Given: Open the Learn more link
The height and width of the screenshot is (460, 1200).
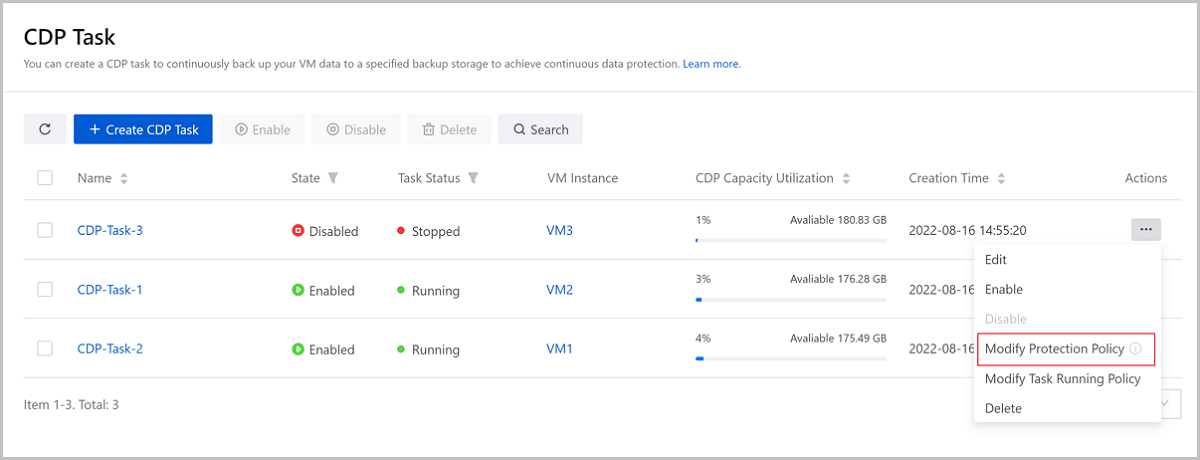Looking at the screenshot, I should point(711,64).
